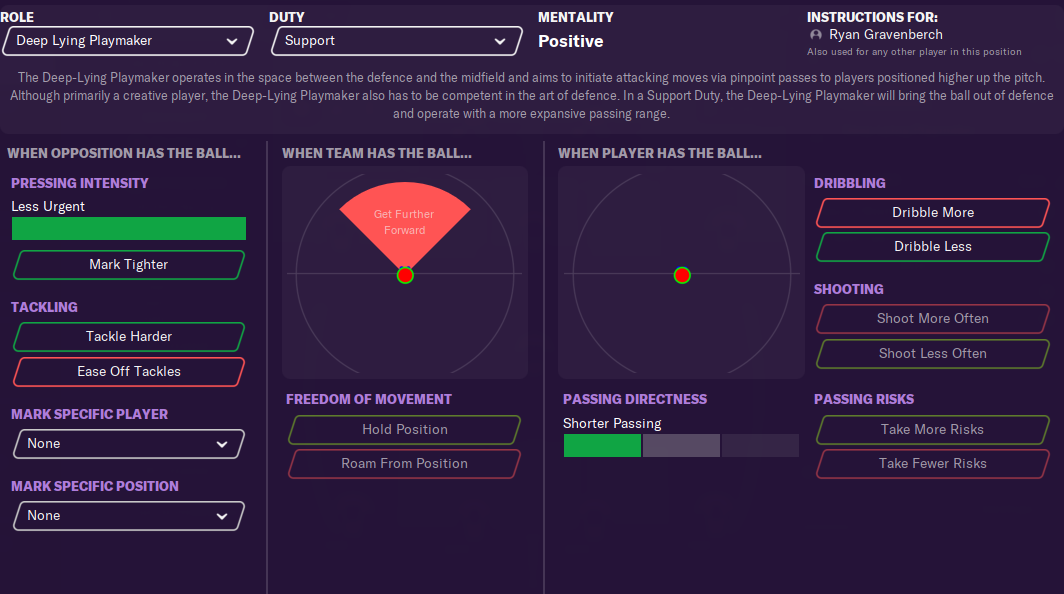The width and height of the screenshot is (1064, 594).
Task: Toggle Dribble More instruction
Action: [x=933, y=213]
